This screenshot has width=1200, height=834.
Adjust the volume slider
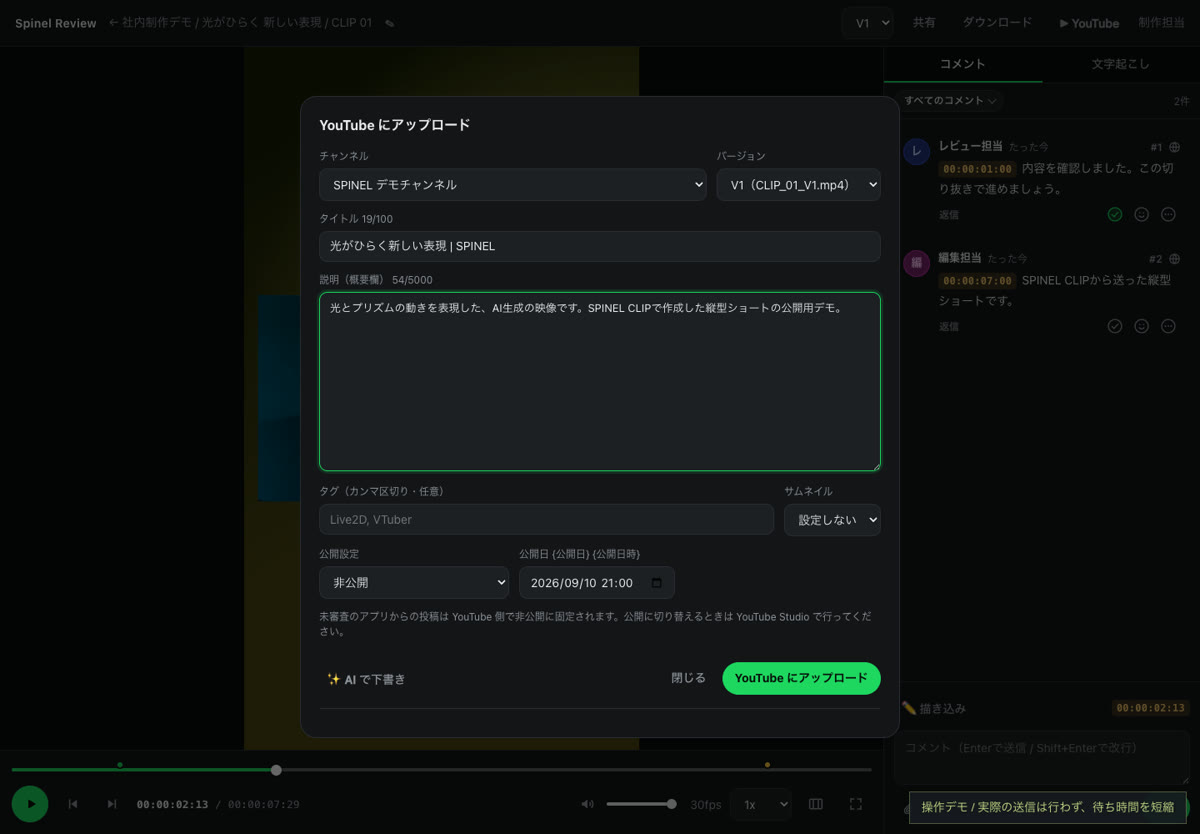point(641,804)
